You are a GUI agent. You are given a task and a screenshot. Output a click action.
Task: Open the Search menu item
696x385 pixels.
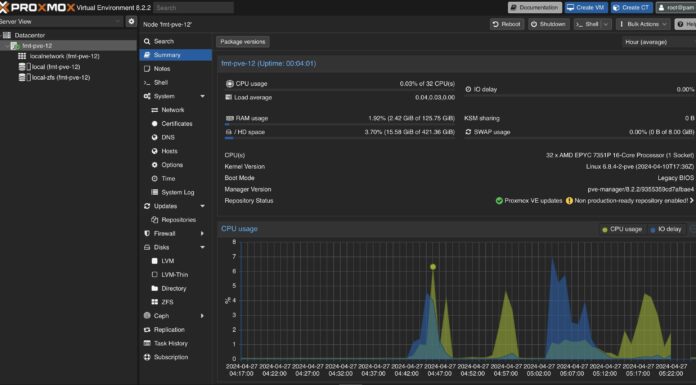pyautogui.click(x=176, y=41)
